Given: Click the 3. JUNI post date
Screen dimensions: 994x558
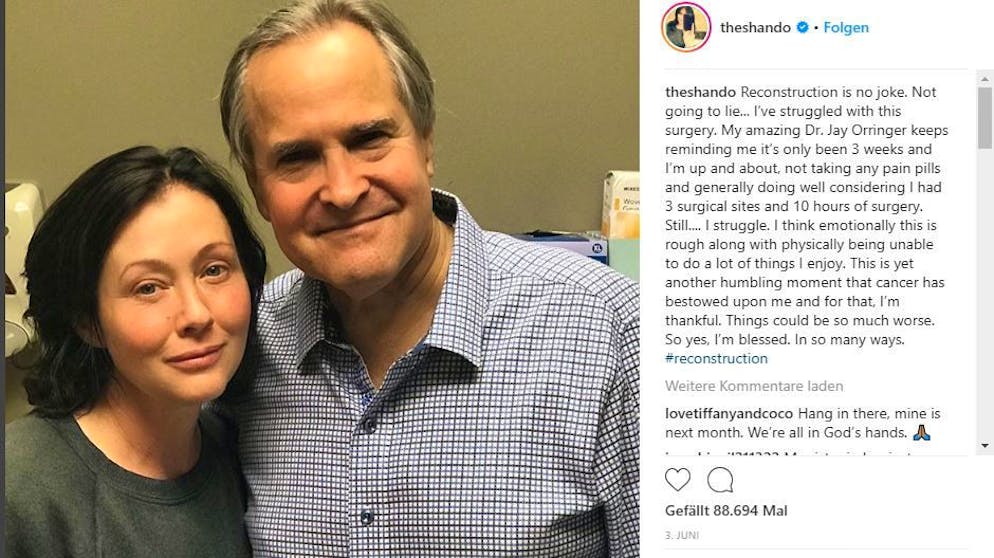Looking at the screenshot, I should (684, 536).
